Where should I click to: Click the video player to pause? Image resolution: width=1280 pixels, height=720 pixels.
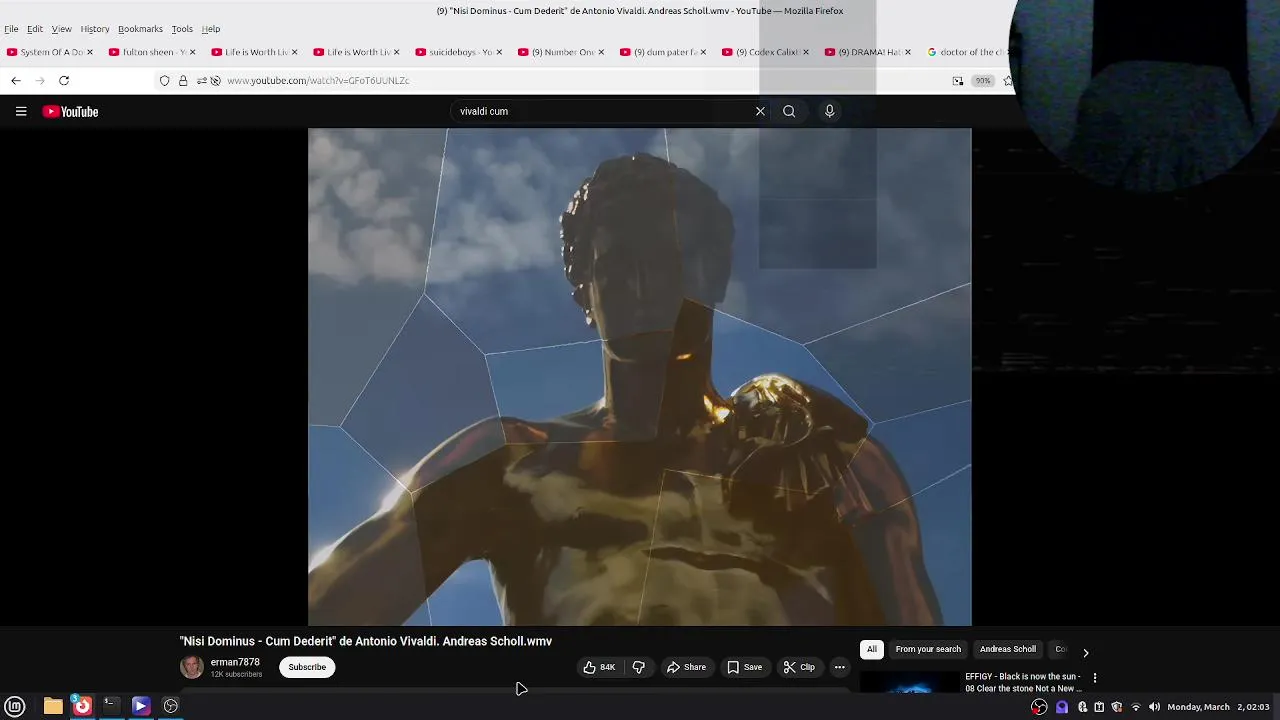(640, 377)
